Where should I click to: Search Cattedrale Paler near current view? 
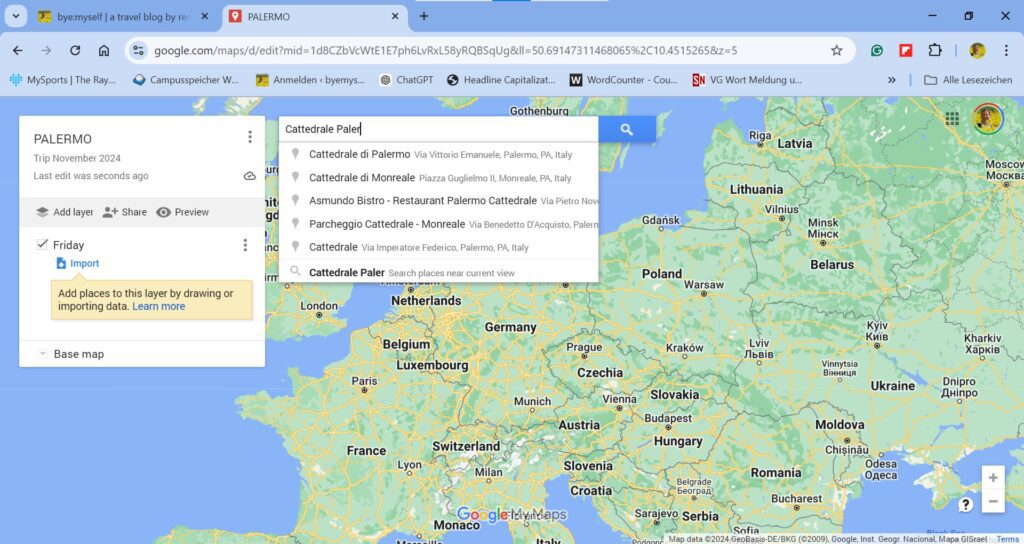[x=438, y=272]
